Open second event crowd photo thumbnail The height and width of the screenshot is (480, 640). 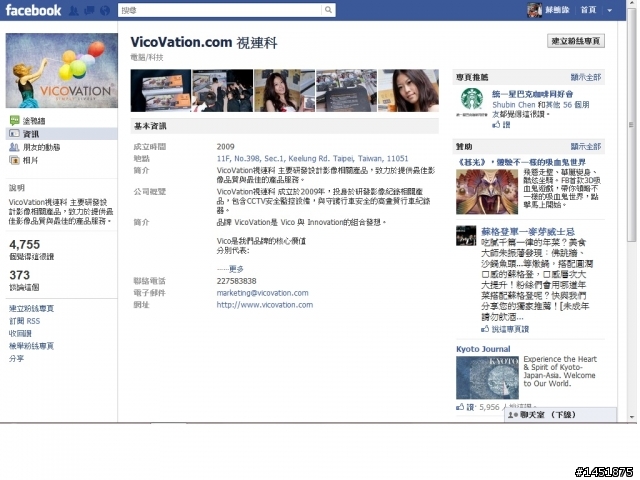(222, 91)
